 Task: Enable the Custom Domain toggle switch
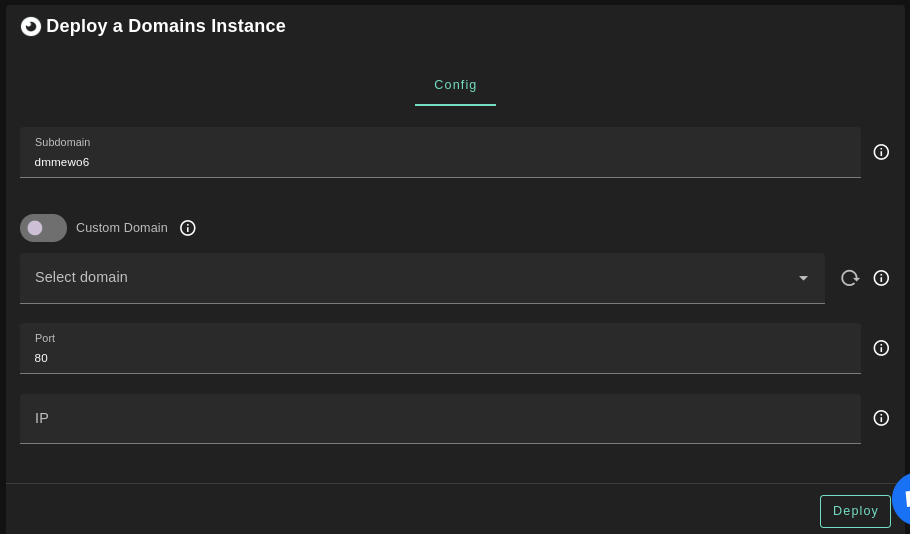click(x=43, y=228)
